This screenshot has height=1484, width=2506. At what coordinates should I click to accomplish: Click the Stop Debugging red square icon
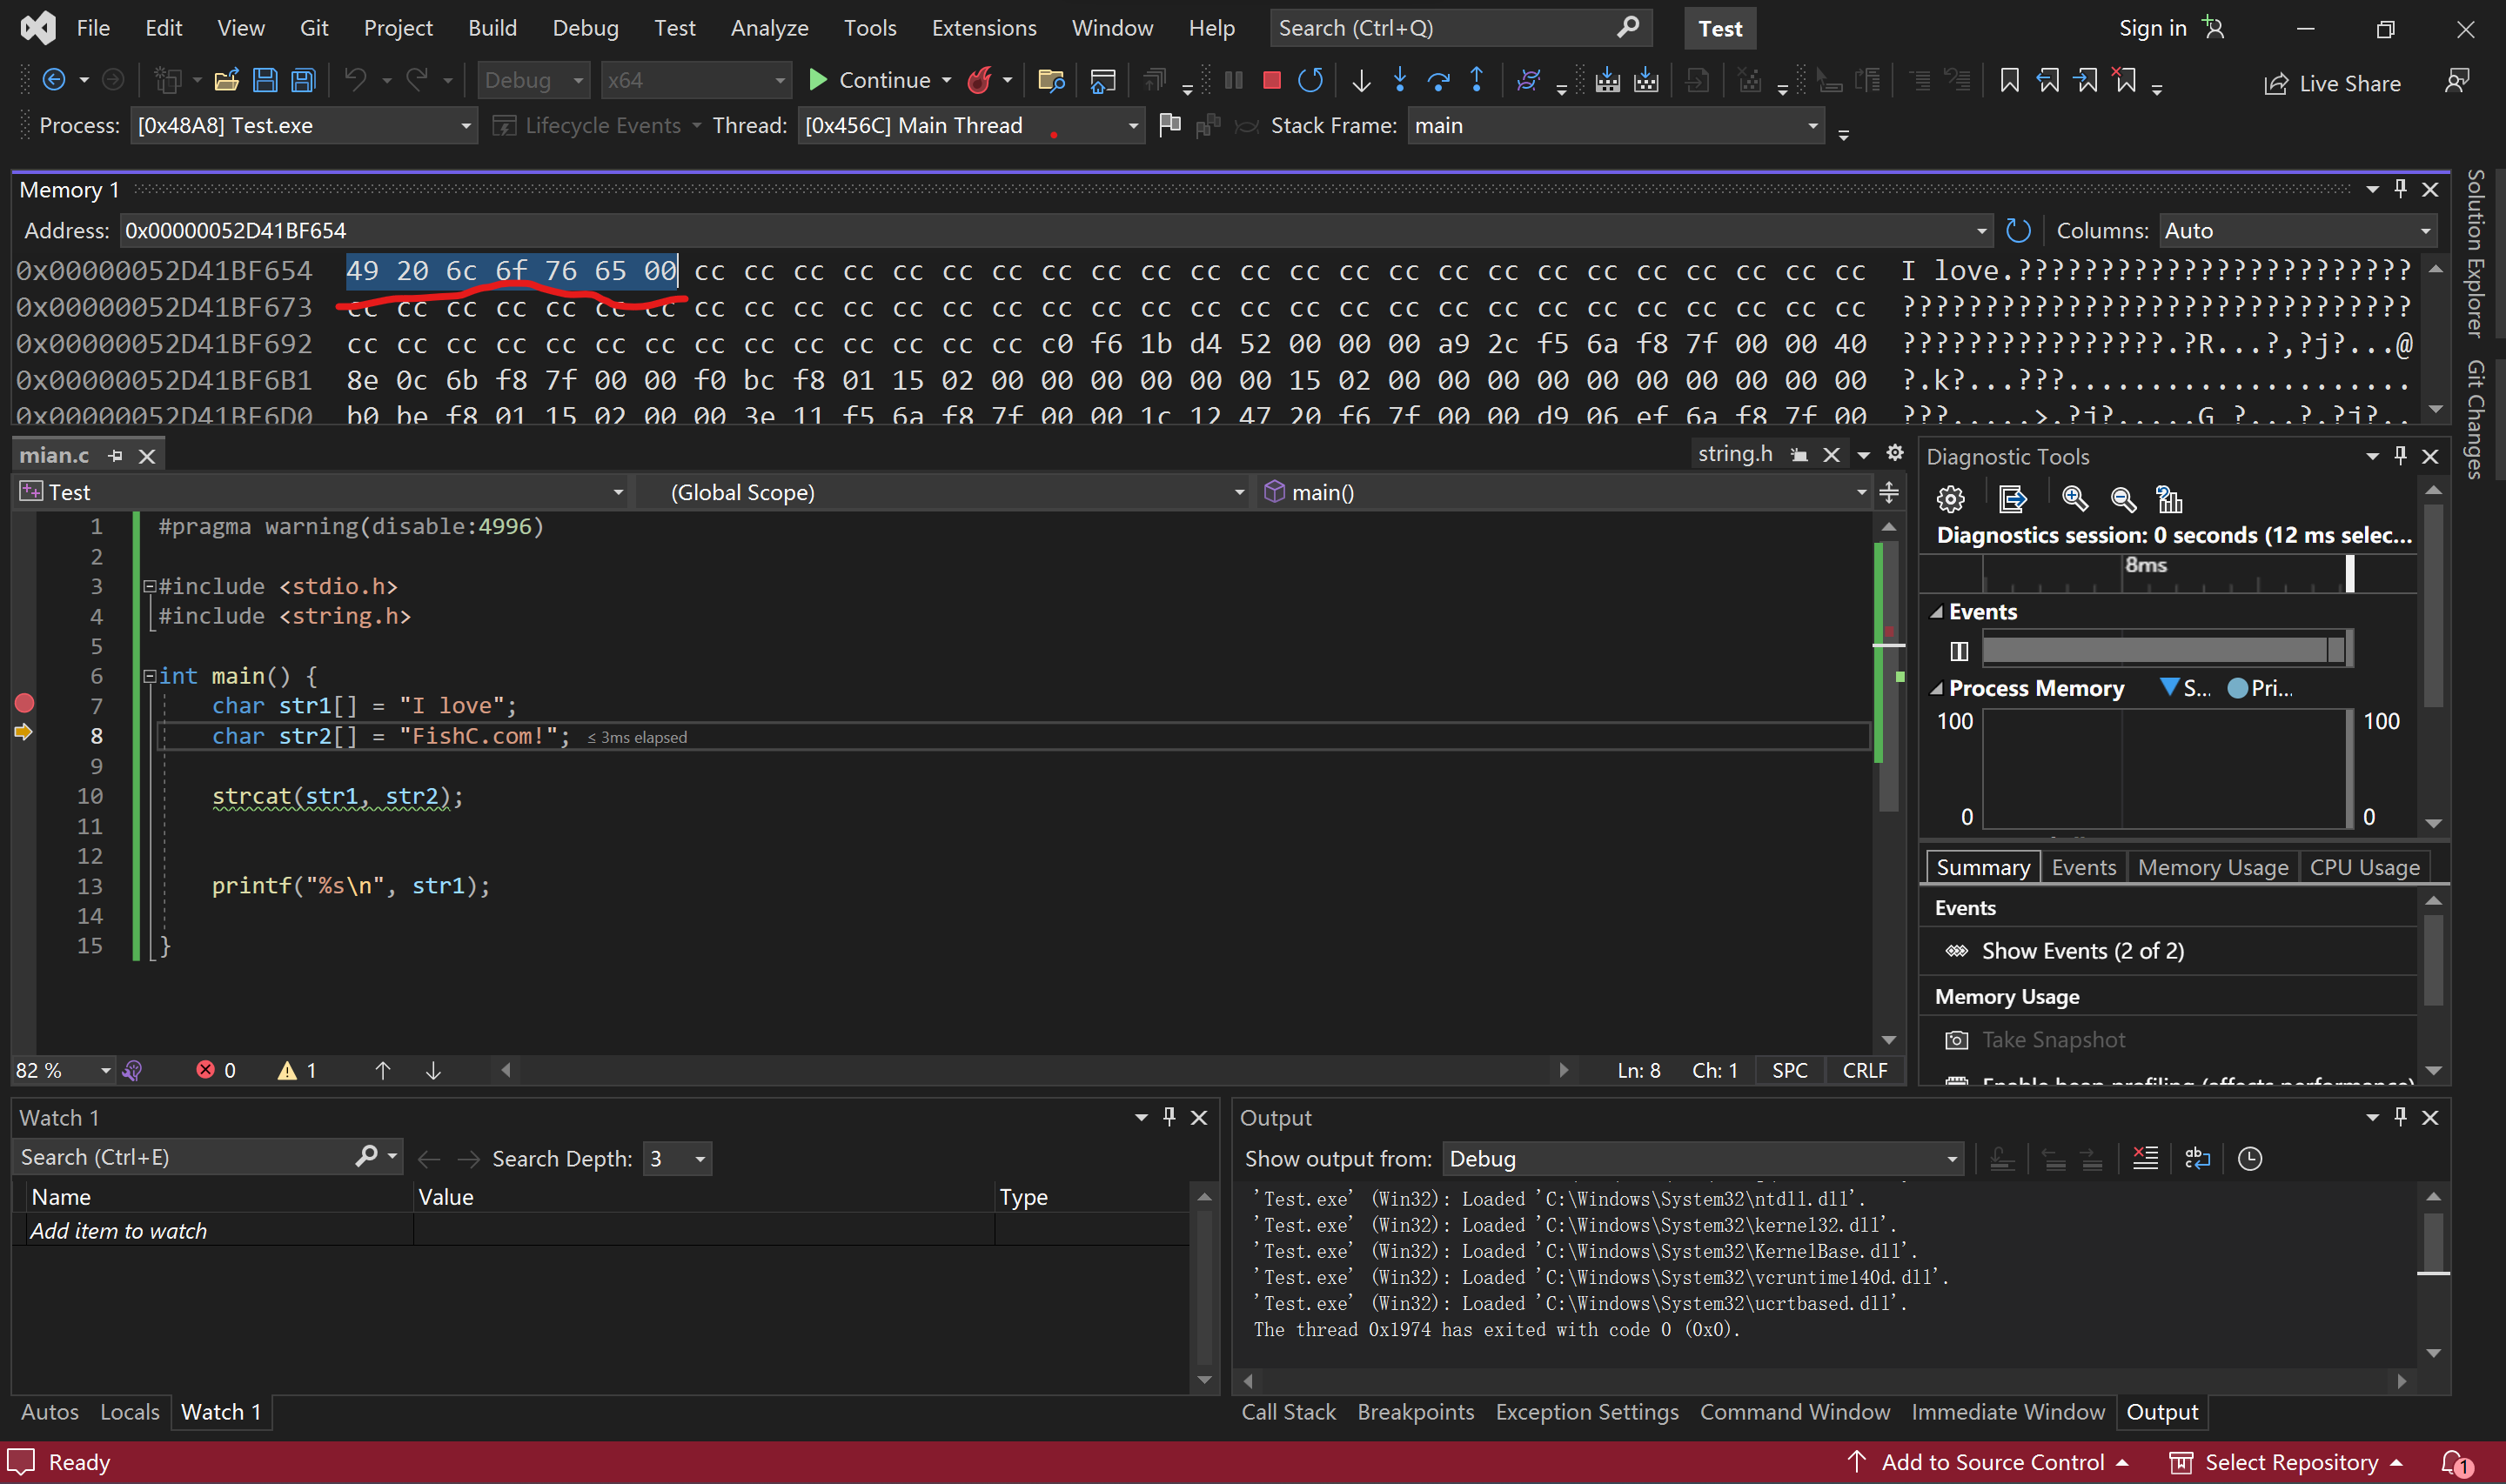1271,80
